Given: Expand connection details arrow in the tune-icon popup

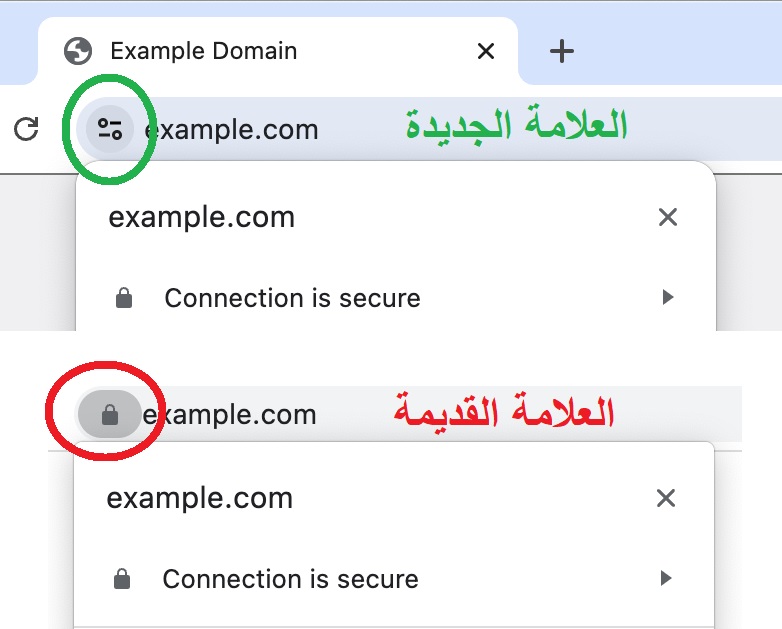Looking at the screenshot, I should pyautogui.click(x=668, y=298).
